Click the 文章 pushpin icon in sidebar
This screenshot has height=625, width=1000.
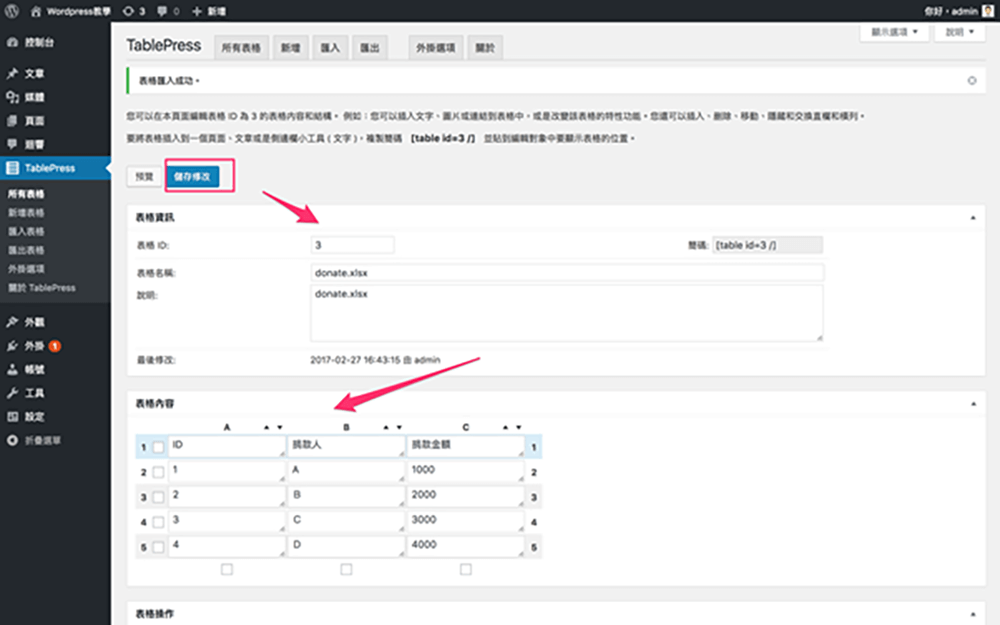(12, 73)
